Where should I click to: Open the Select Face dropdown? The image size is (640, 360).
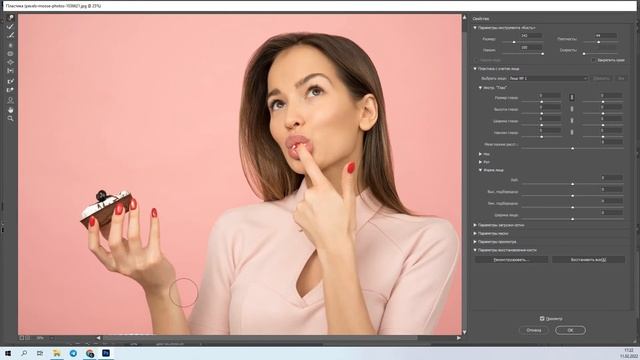[548, 78]
